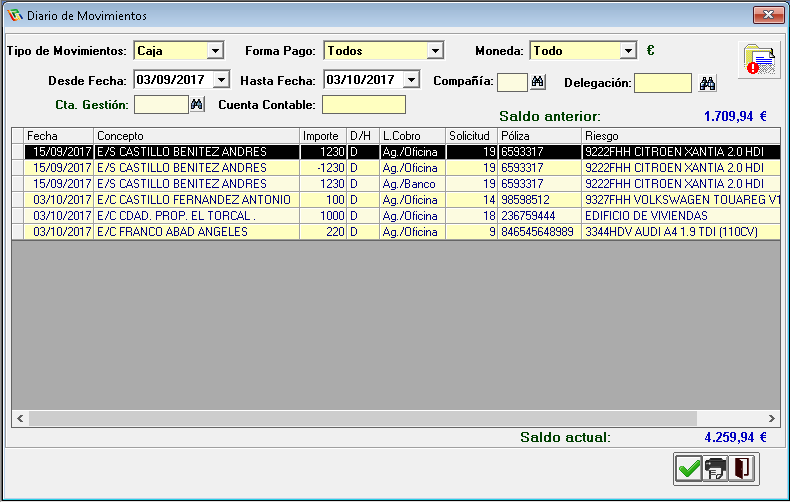The height and width of the screenshot is (502, 790).
Task: Open the Forma Pago dropdown
Action: (435, 51)
